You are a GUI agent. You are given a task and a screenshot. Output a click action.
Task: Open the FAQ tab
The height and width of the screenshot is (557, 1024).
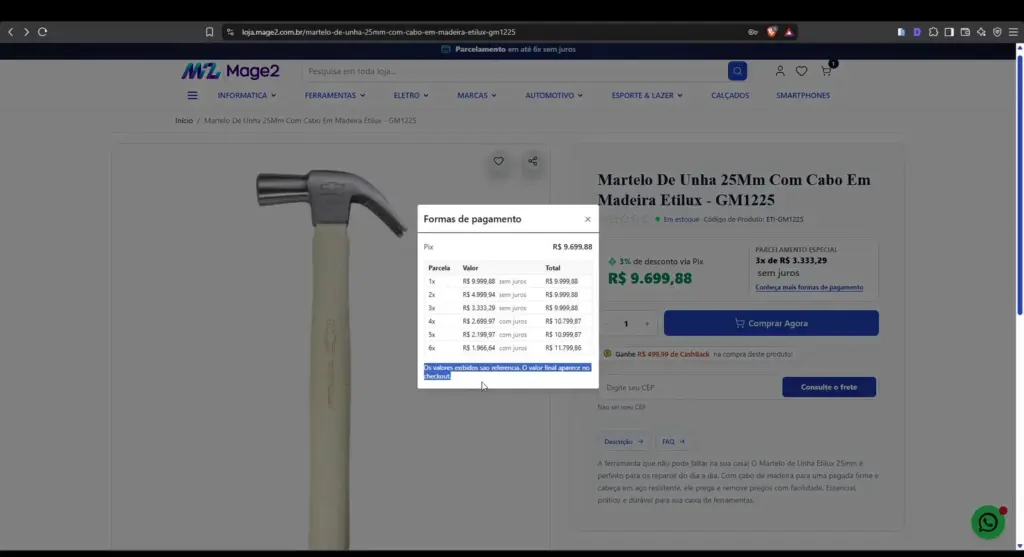pyautogui.click(x=673, y=442)
